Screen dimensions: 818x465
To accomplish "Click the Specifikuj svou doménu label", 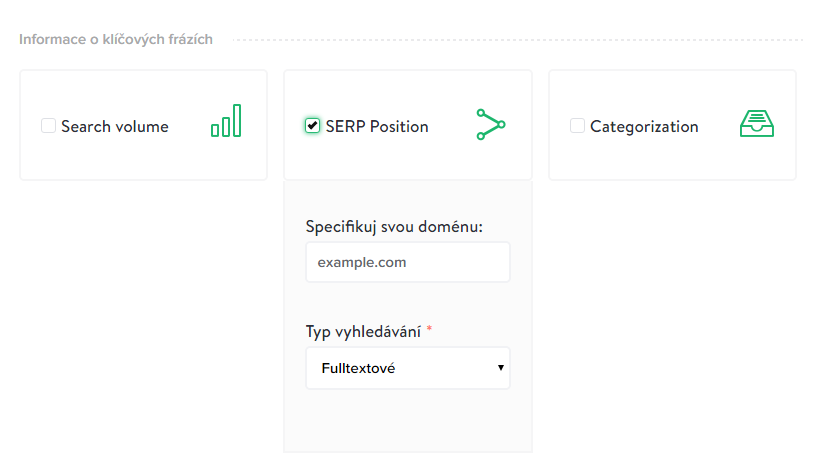I will tap(394, 227).
